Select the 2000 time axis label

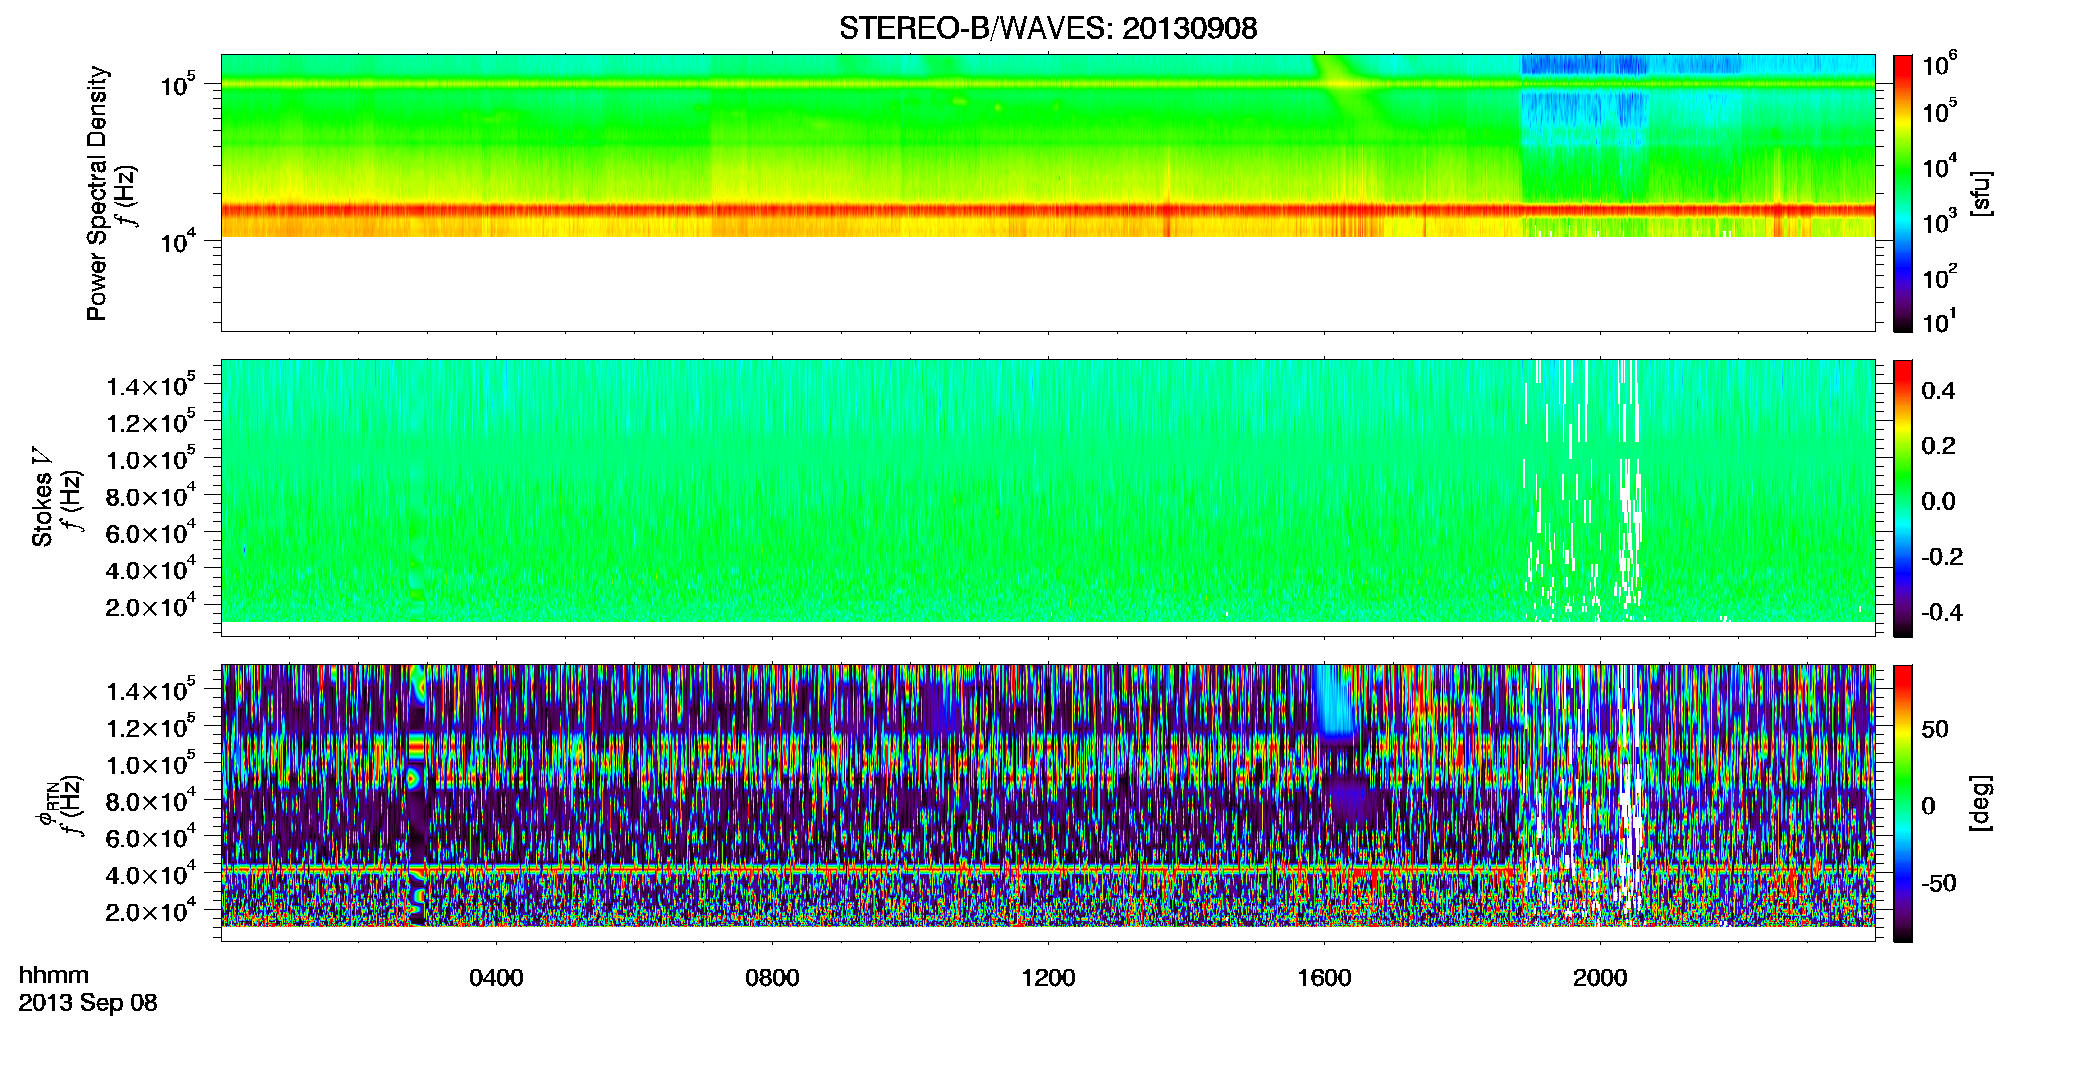tap(1600, 977)
